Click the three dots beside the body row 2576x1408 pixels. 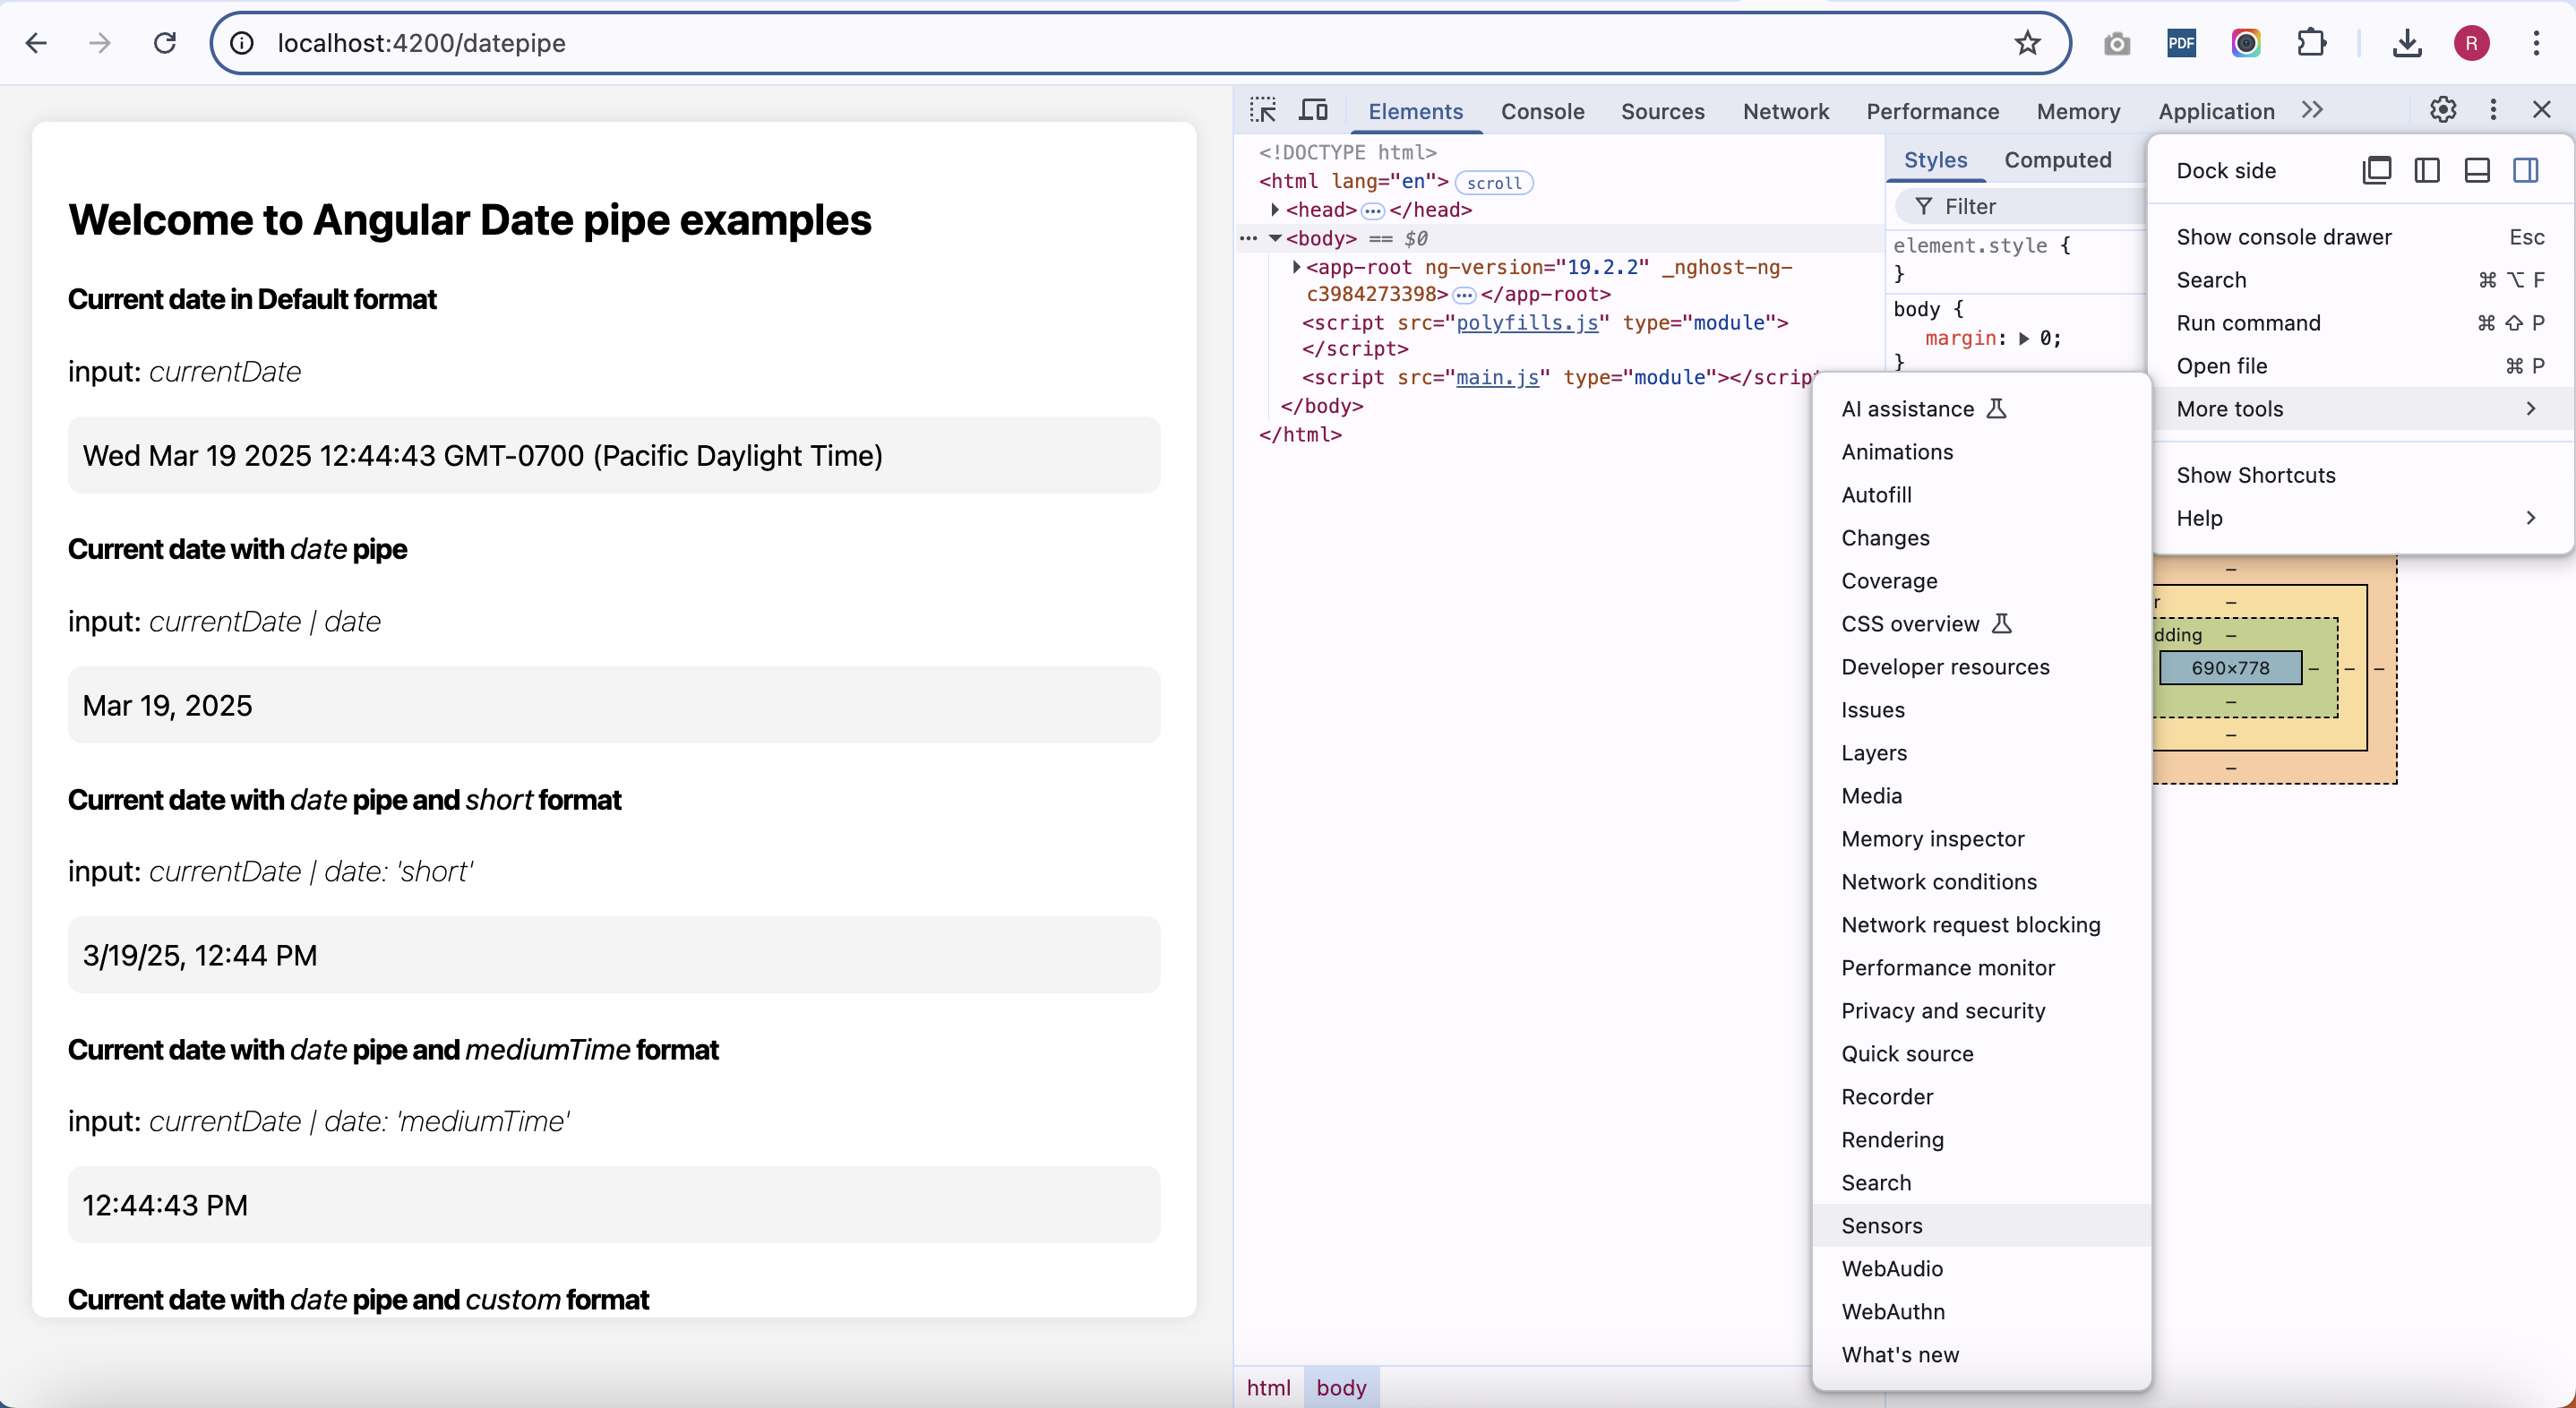click(x=1248, y=238)
